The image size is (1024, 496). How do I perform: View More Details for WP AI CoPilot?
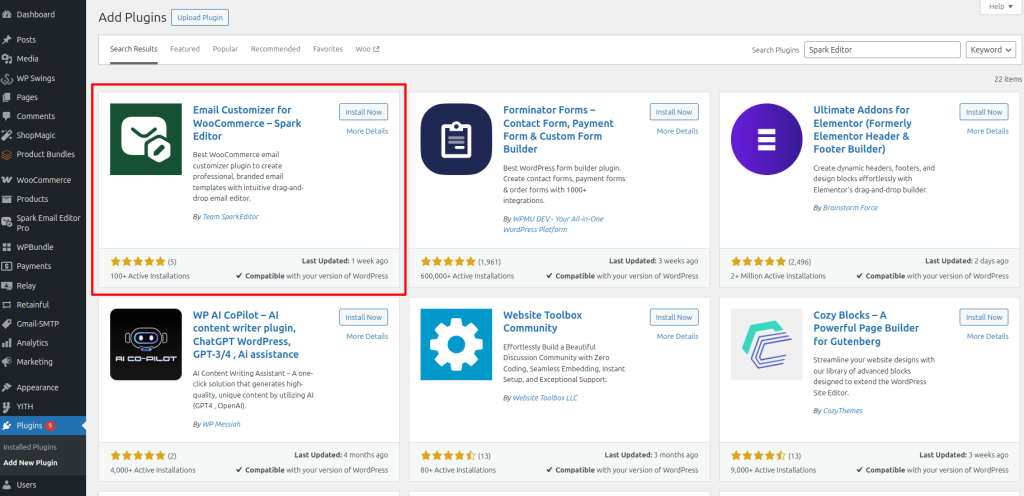pyautogui.click(x=367, y=337)
